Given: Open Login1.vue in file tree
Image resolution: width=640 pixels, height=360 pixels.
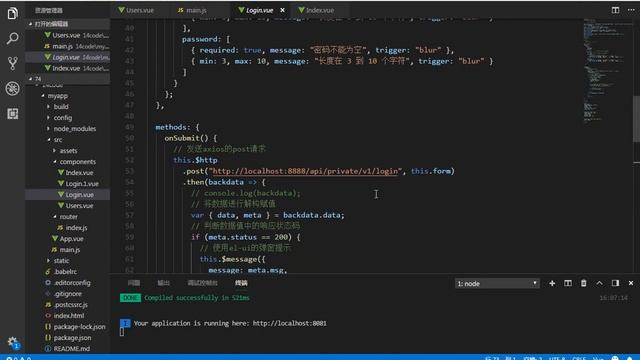Looking at the screenshot, I should pos(82,184).
